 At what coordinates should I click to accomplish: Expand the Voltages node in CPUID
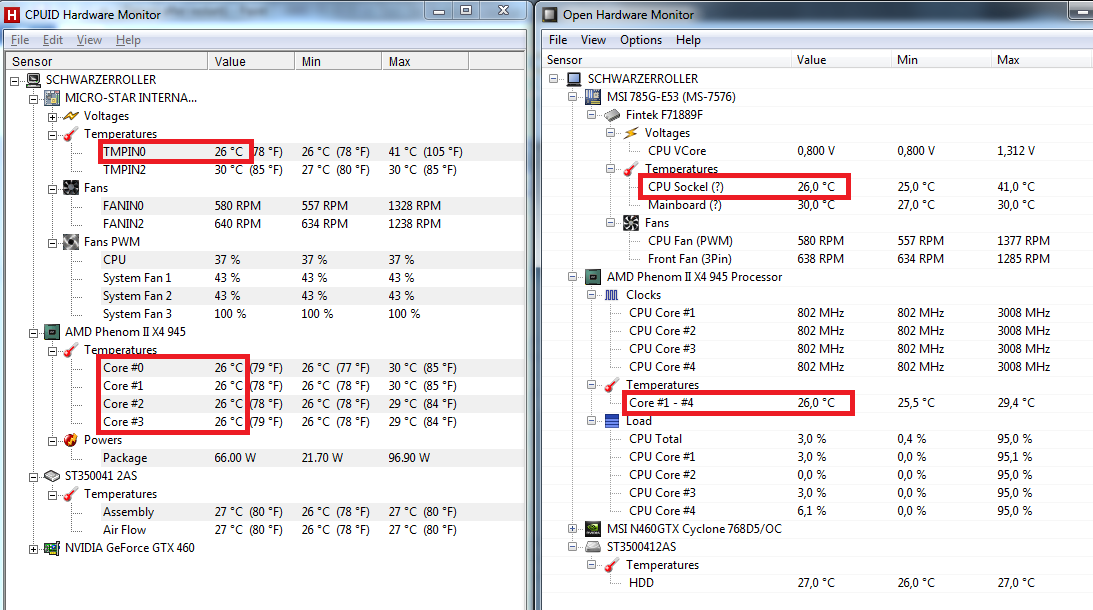(52, 116)
